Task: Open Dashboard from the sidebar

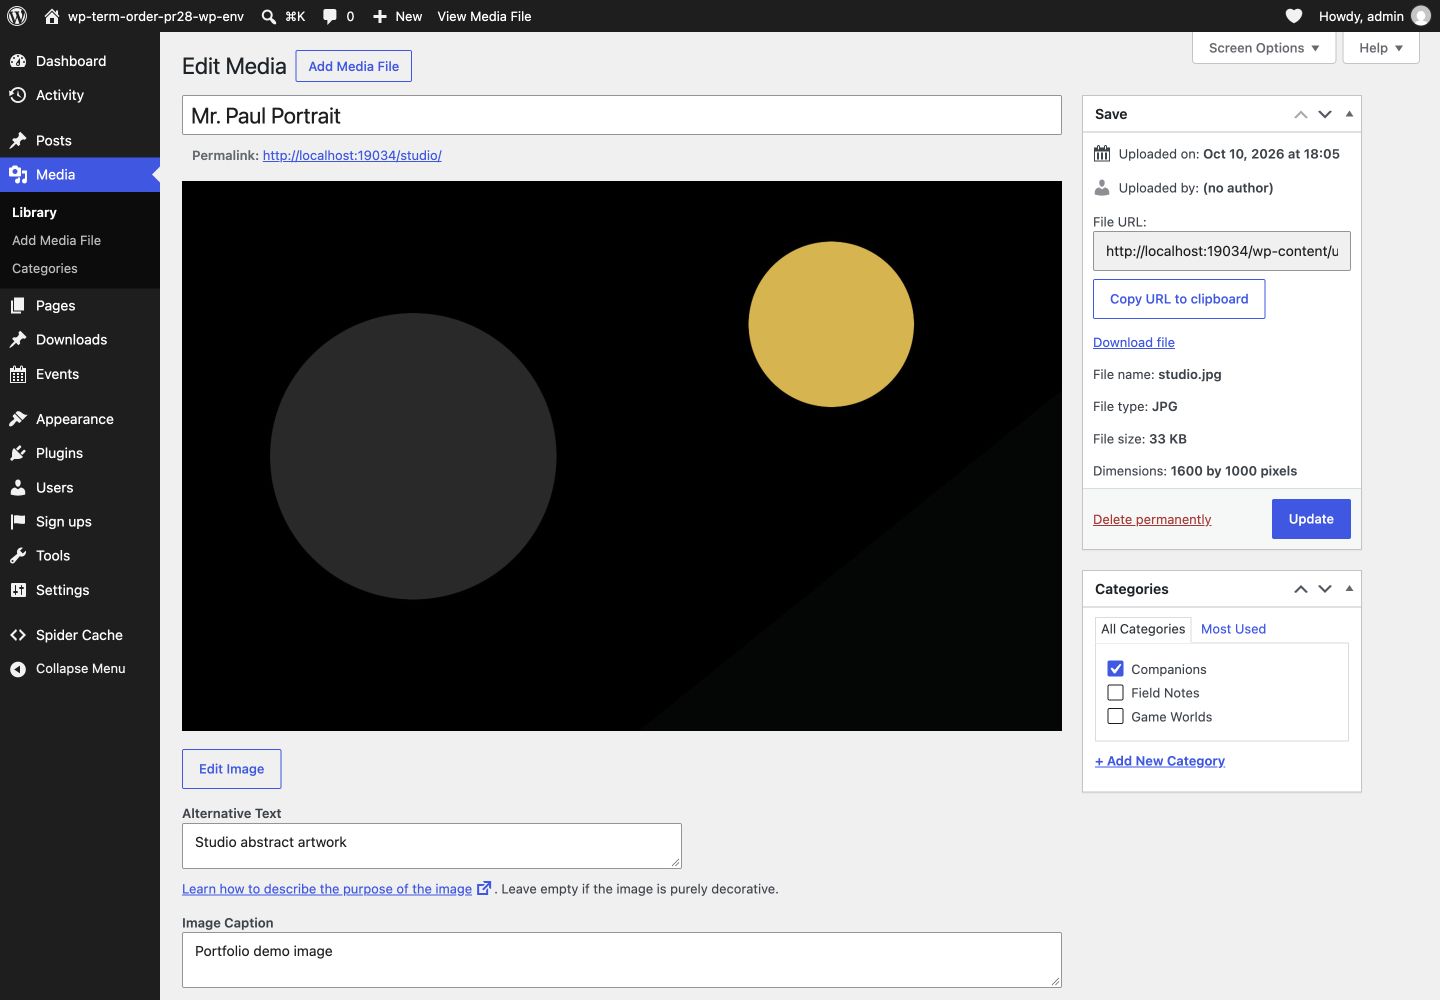Action: click(x=80, y=61)
